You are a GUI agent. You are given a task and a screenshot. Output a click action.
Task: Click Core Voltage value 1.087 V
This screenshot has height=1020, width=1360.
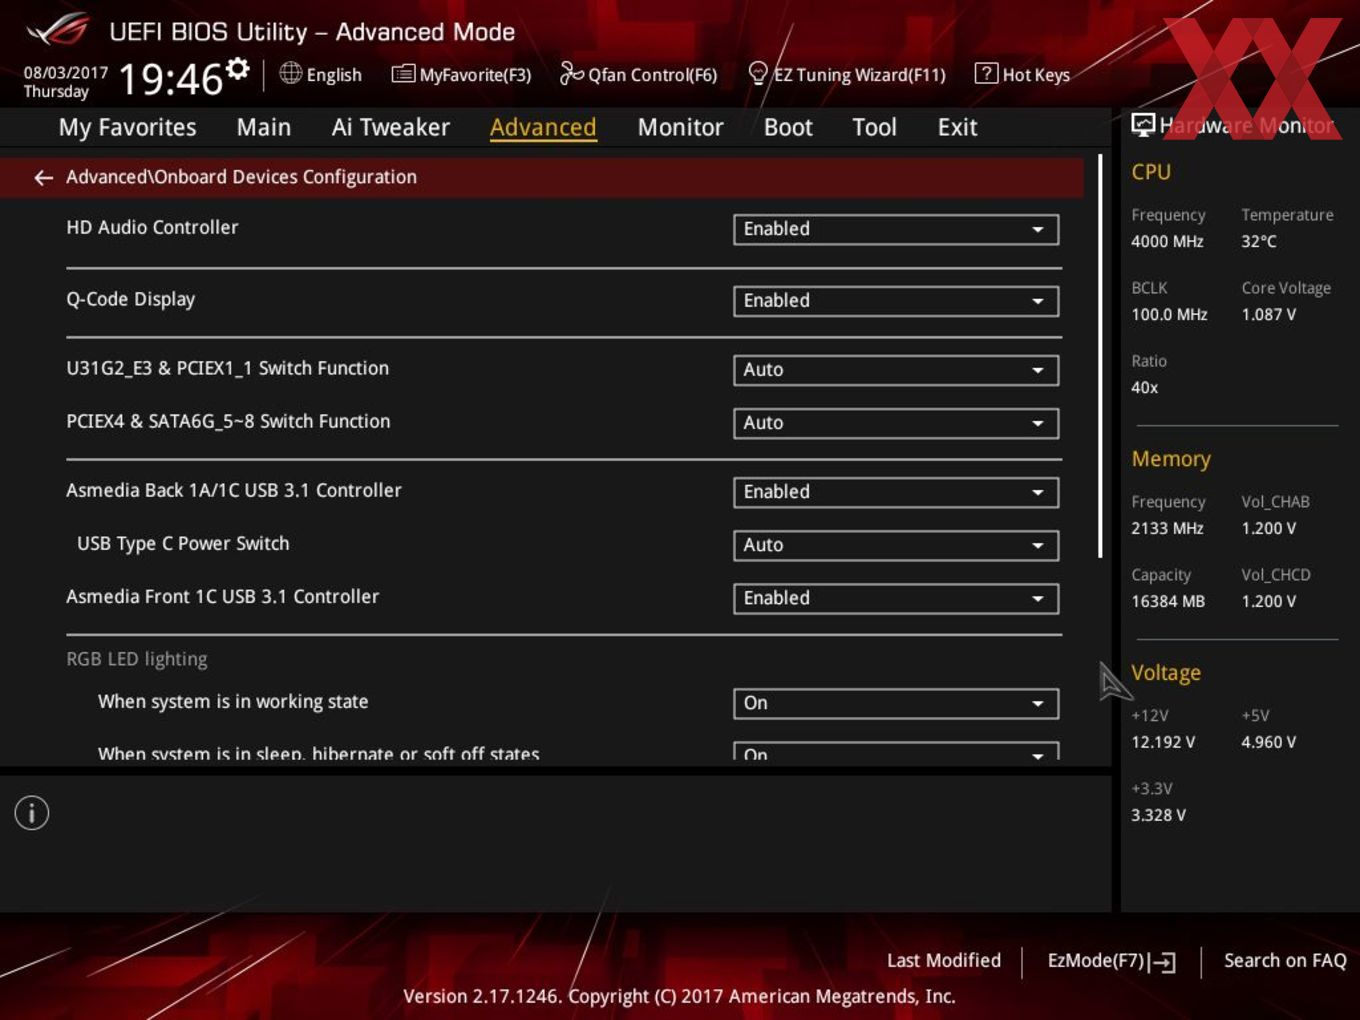(x=1269, y=314)
